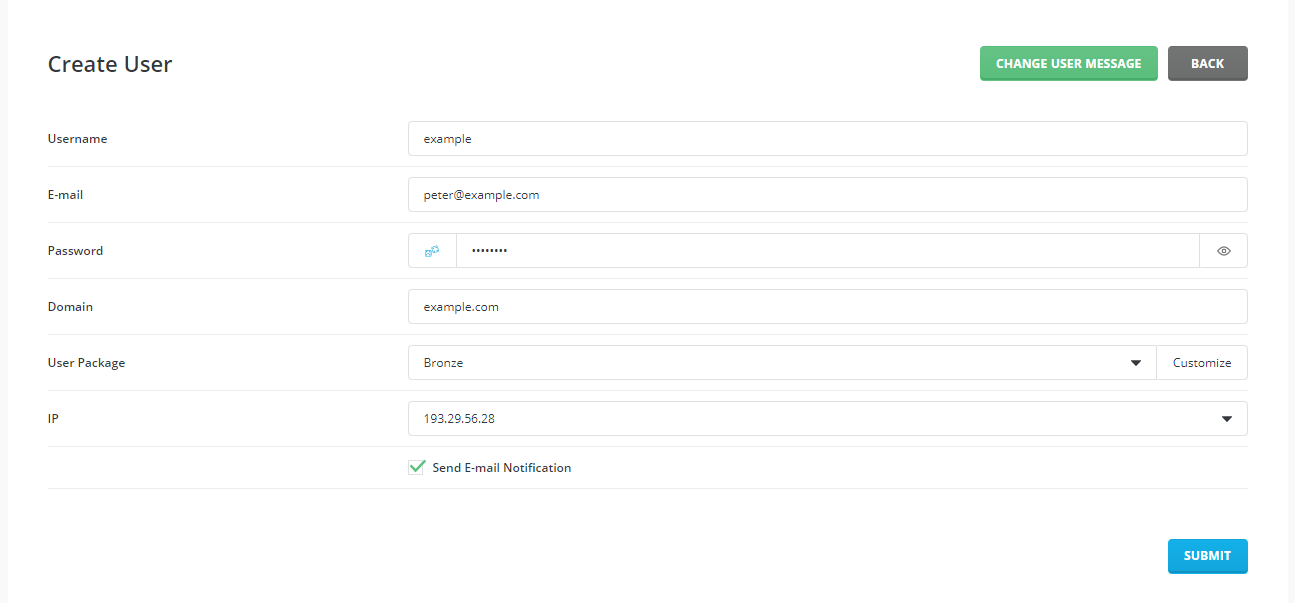Click the Create User heading
This screenshot has height=603, width=1295.
[x=110, y=64]
